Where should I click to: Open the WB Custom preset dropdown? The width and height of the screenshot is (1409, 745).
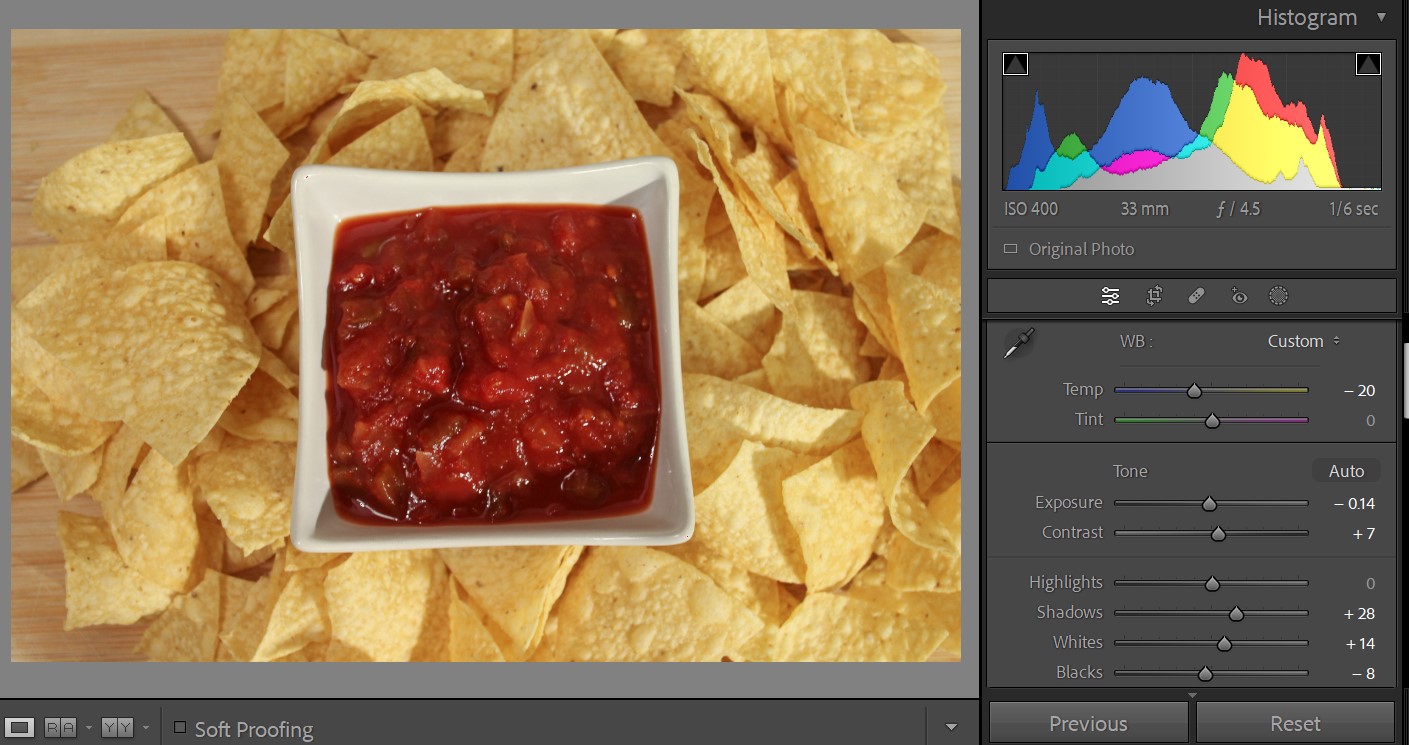(1303, 341)
